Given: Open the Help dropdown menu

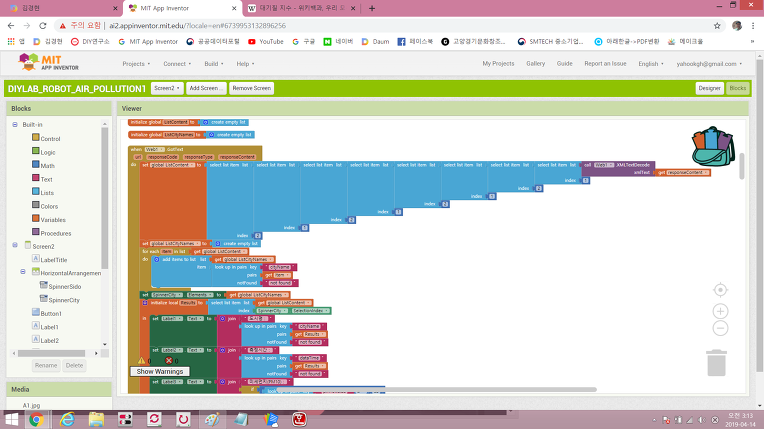Looking at the screenshot, I should pyautogui.click(x=245, y=64).
